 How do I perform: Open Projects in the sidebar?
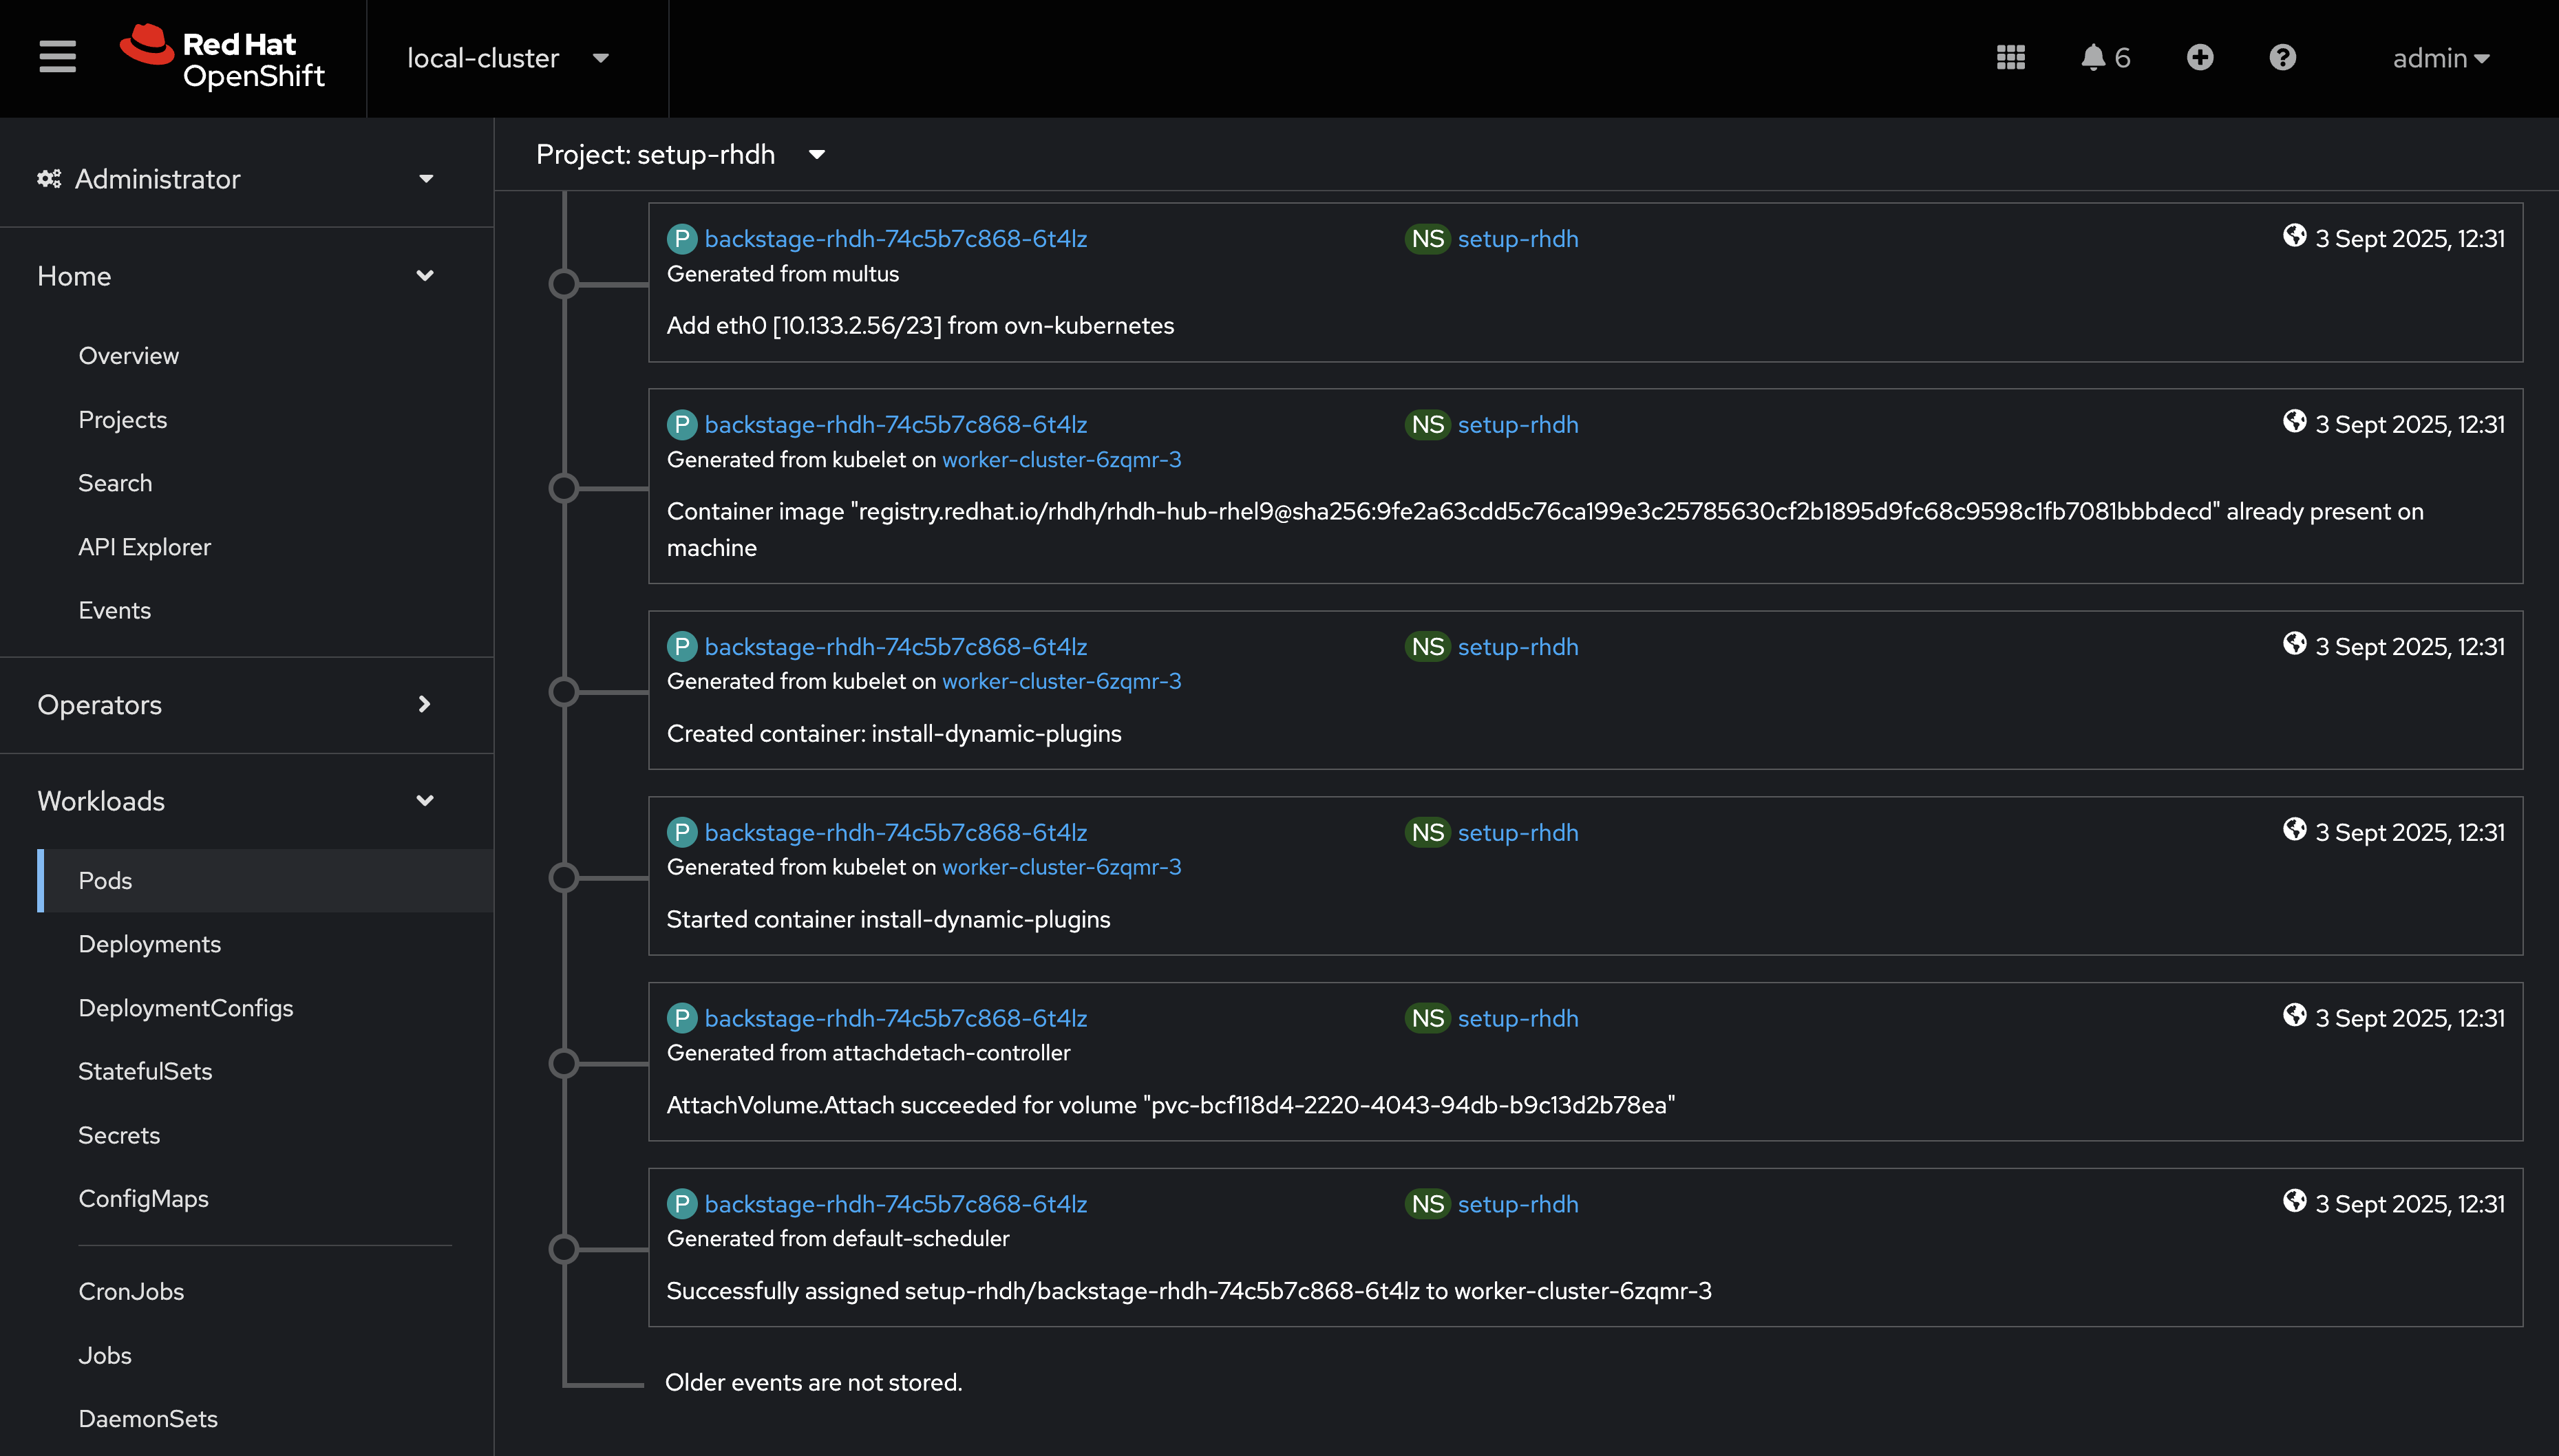tap(122, 420)
